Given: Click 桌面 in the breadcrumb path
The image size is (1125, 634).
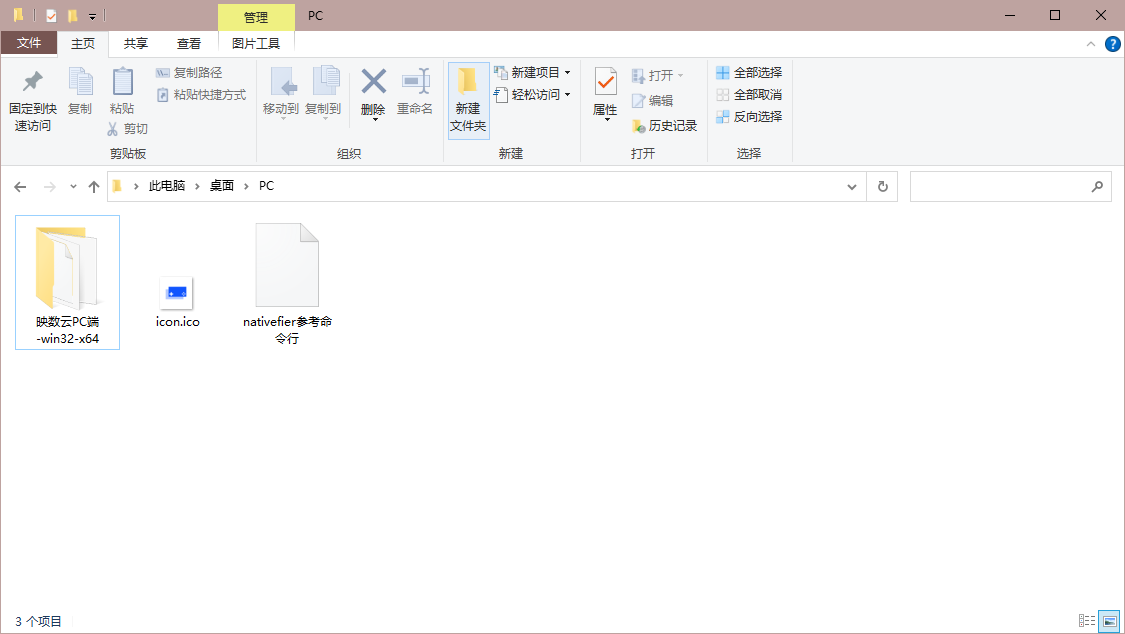Looking at the screenshot, I should click(221, 186).
